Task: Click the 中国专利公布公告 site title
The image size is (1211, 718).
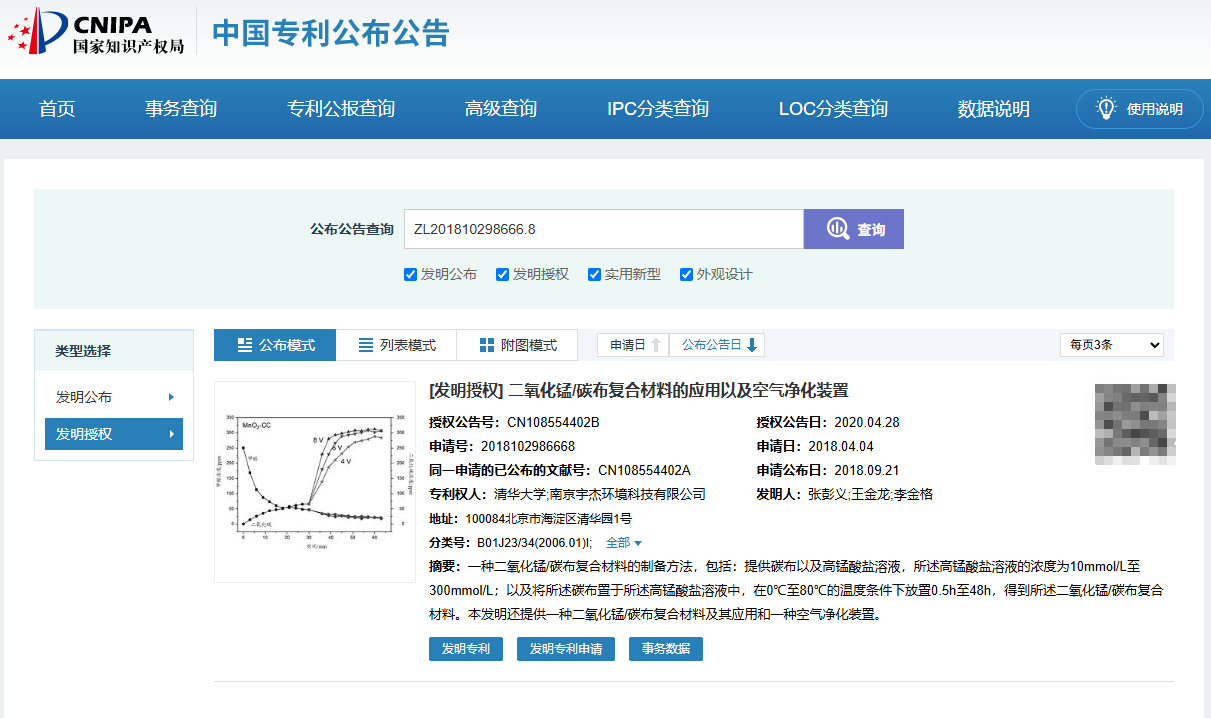Action: [331, 33]
